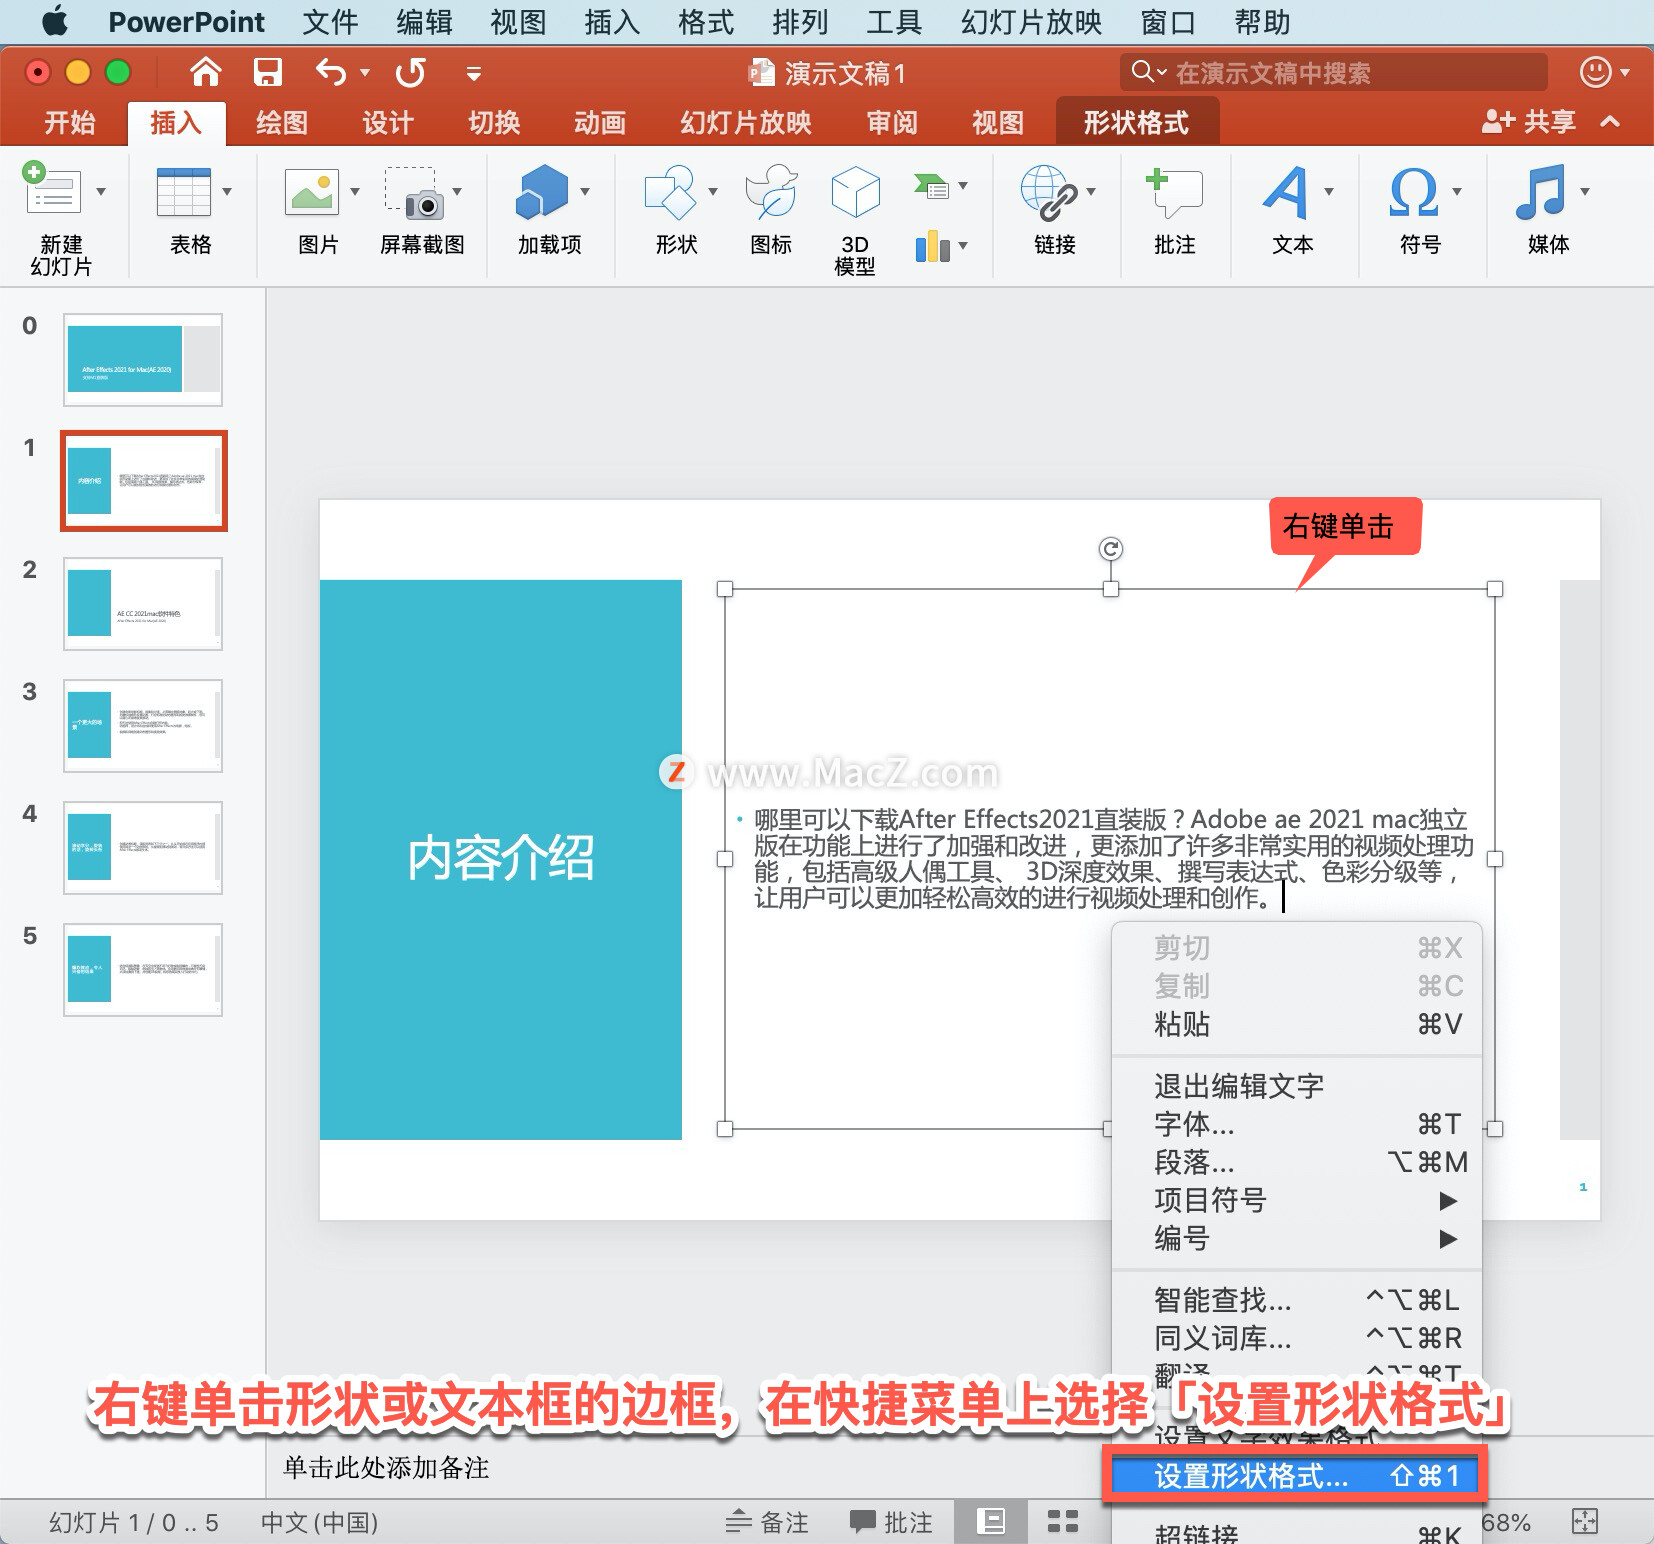Toggle the Notes (备注) button
The height and width of the screenshot is (1544, 1654).
pyautogui.click(x=767, y=1522)
